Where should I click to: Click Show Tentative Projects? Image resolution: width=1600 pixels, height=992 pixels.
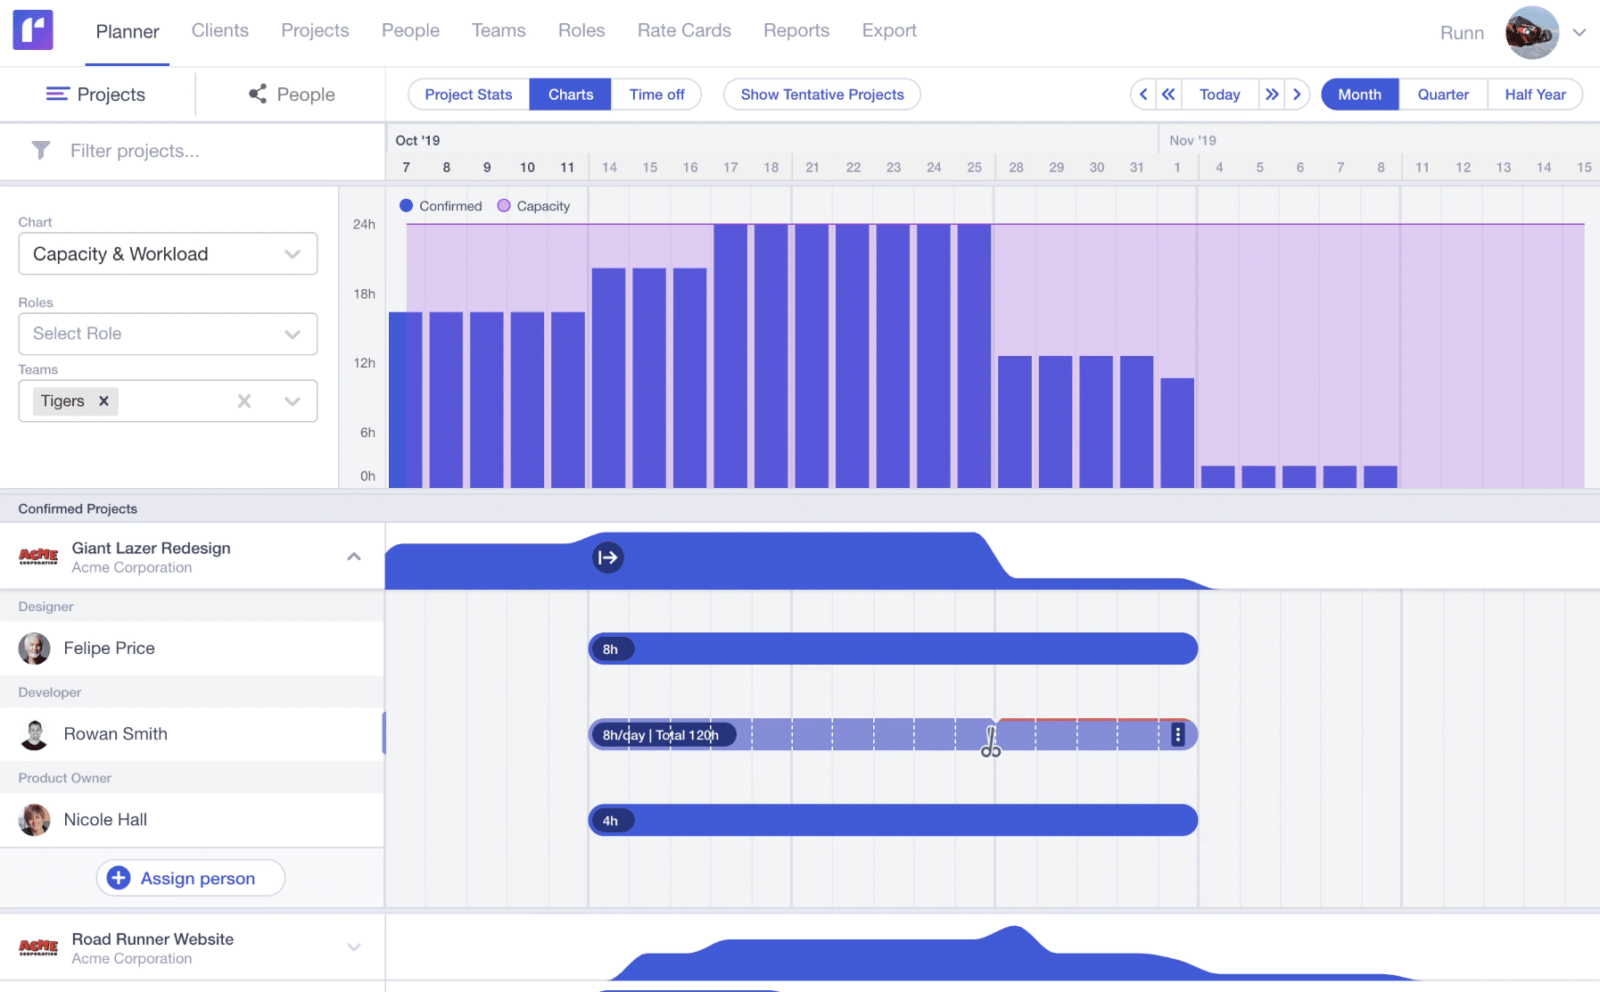tap(821, 94)
